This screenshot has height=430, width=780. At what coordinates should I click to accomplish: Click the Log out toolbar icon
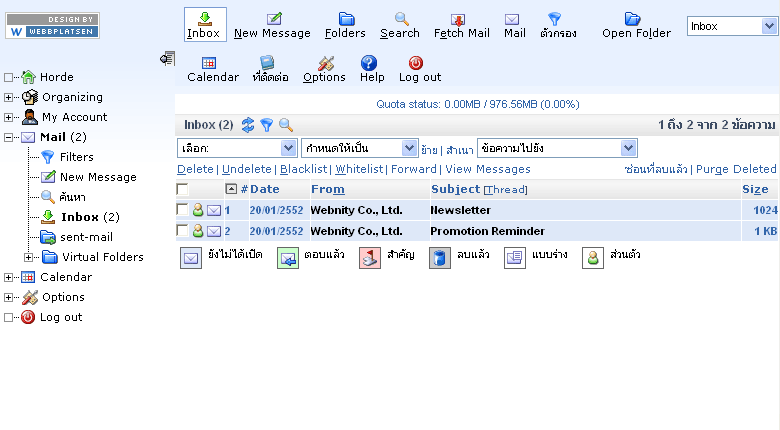[x=416, y=63]
